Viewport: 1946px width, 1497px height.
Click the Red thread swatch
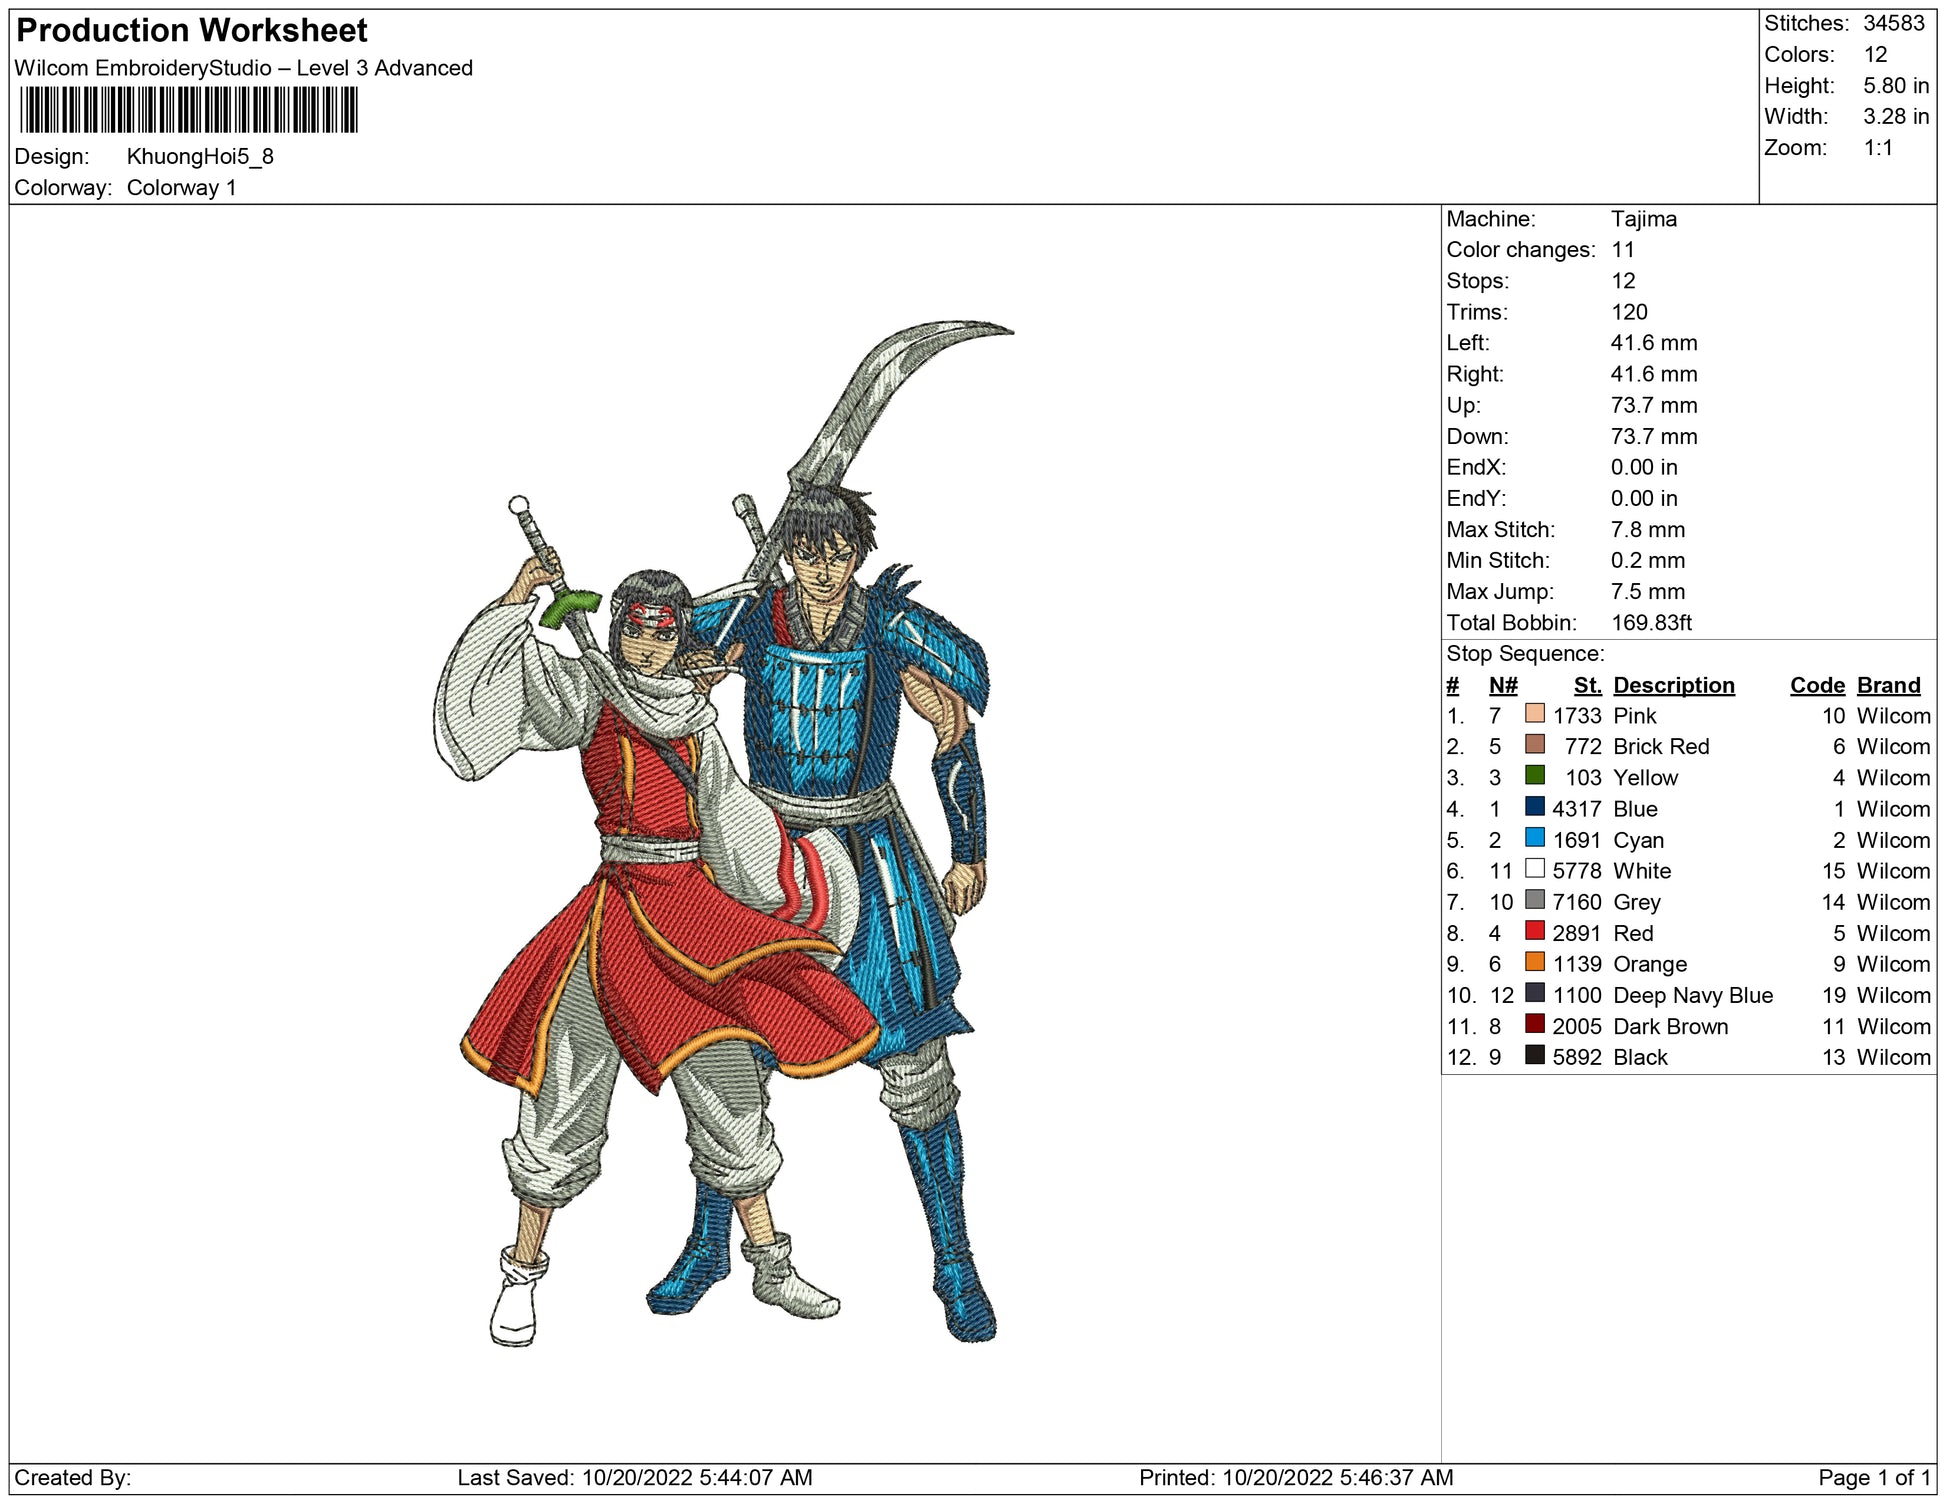tap(1534, 931)
